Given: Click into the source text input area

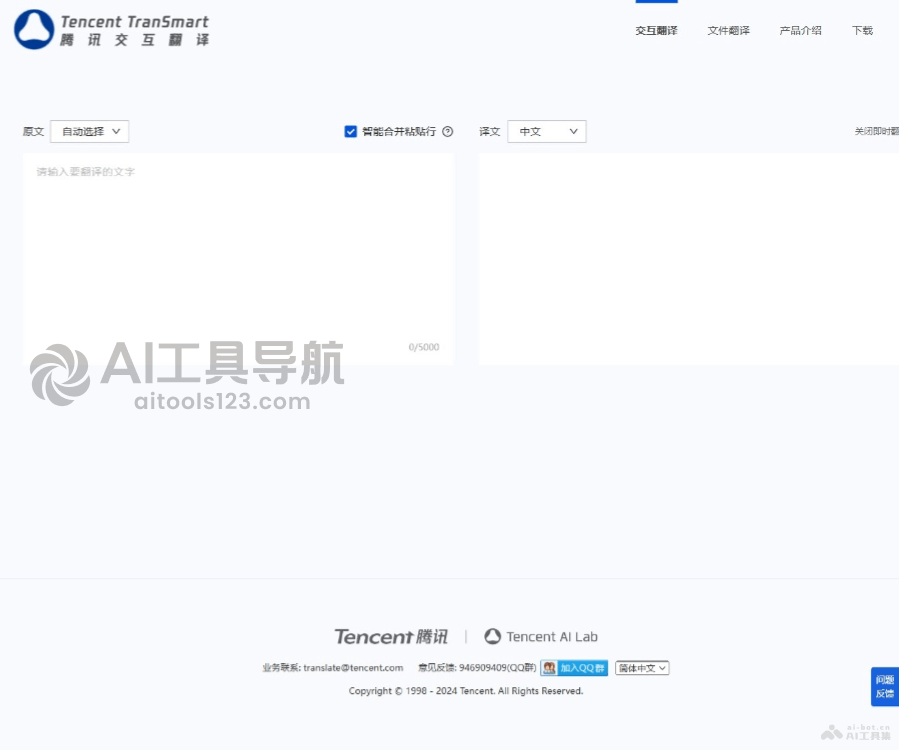Looking at the screenshot, I should tap(238, 258).
